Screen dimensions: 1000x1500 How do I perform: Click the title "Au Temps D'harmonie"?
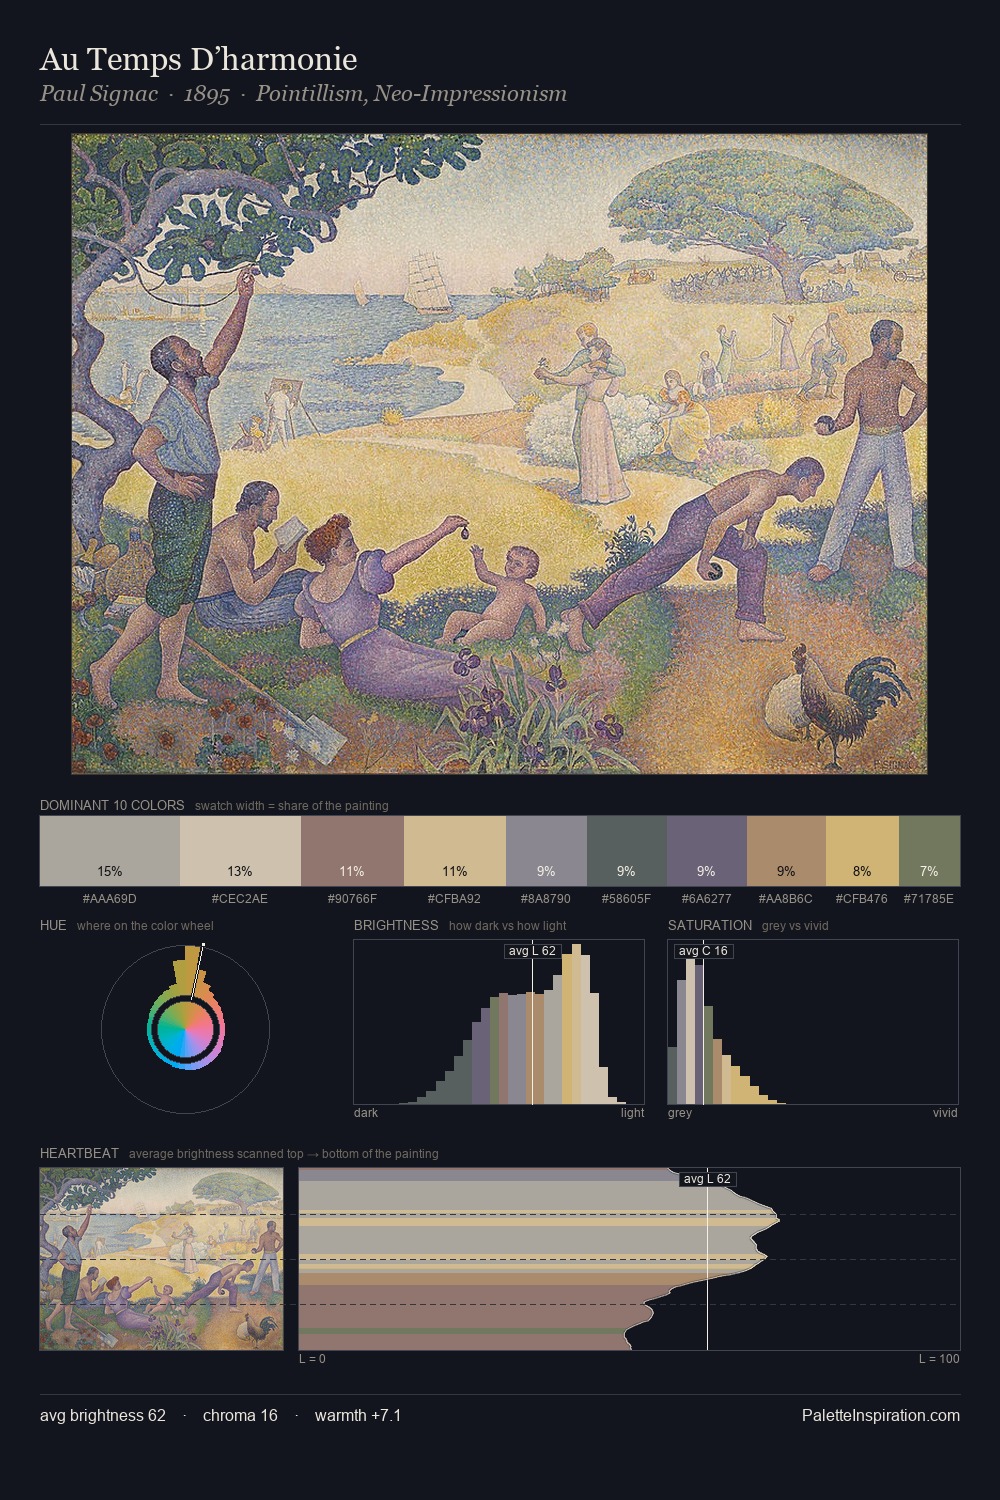(x=198, y=59)
